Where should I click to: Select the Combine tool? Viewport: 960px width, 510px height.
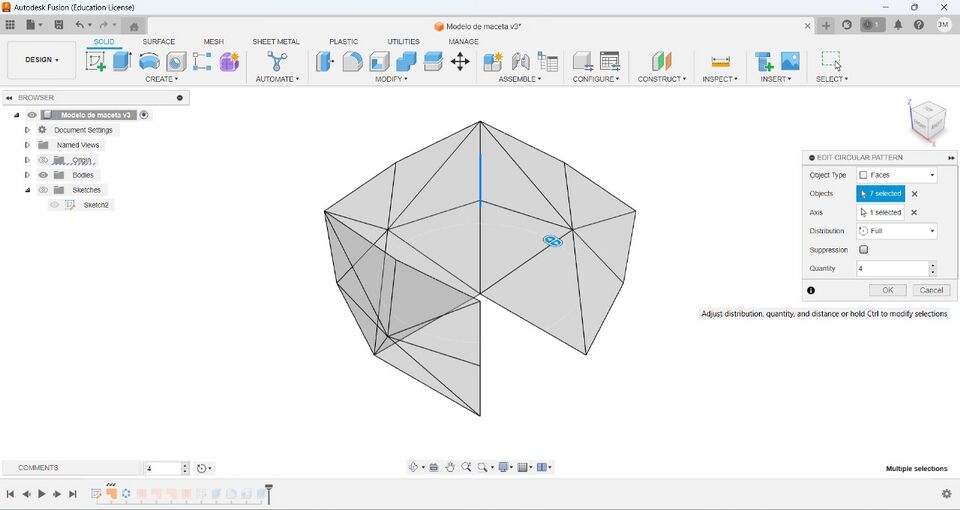click(x=406, y=61)
